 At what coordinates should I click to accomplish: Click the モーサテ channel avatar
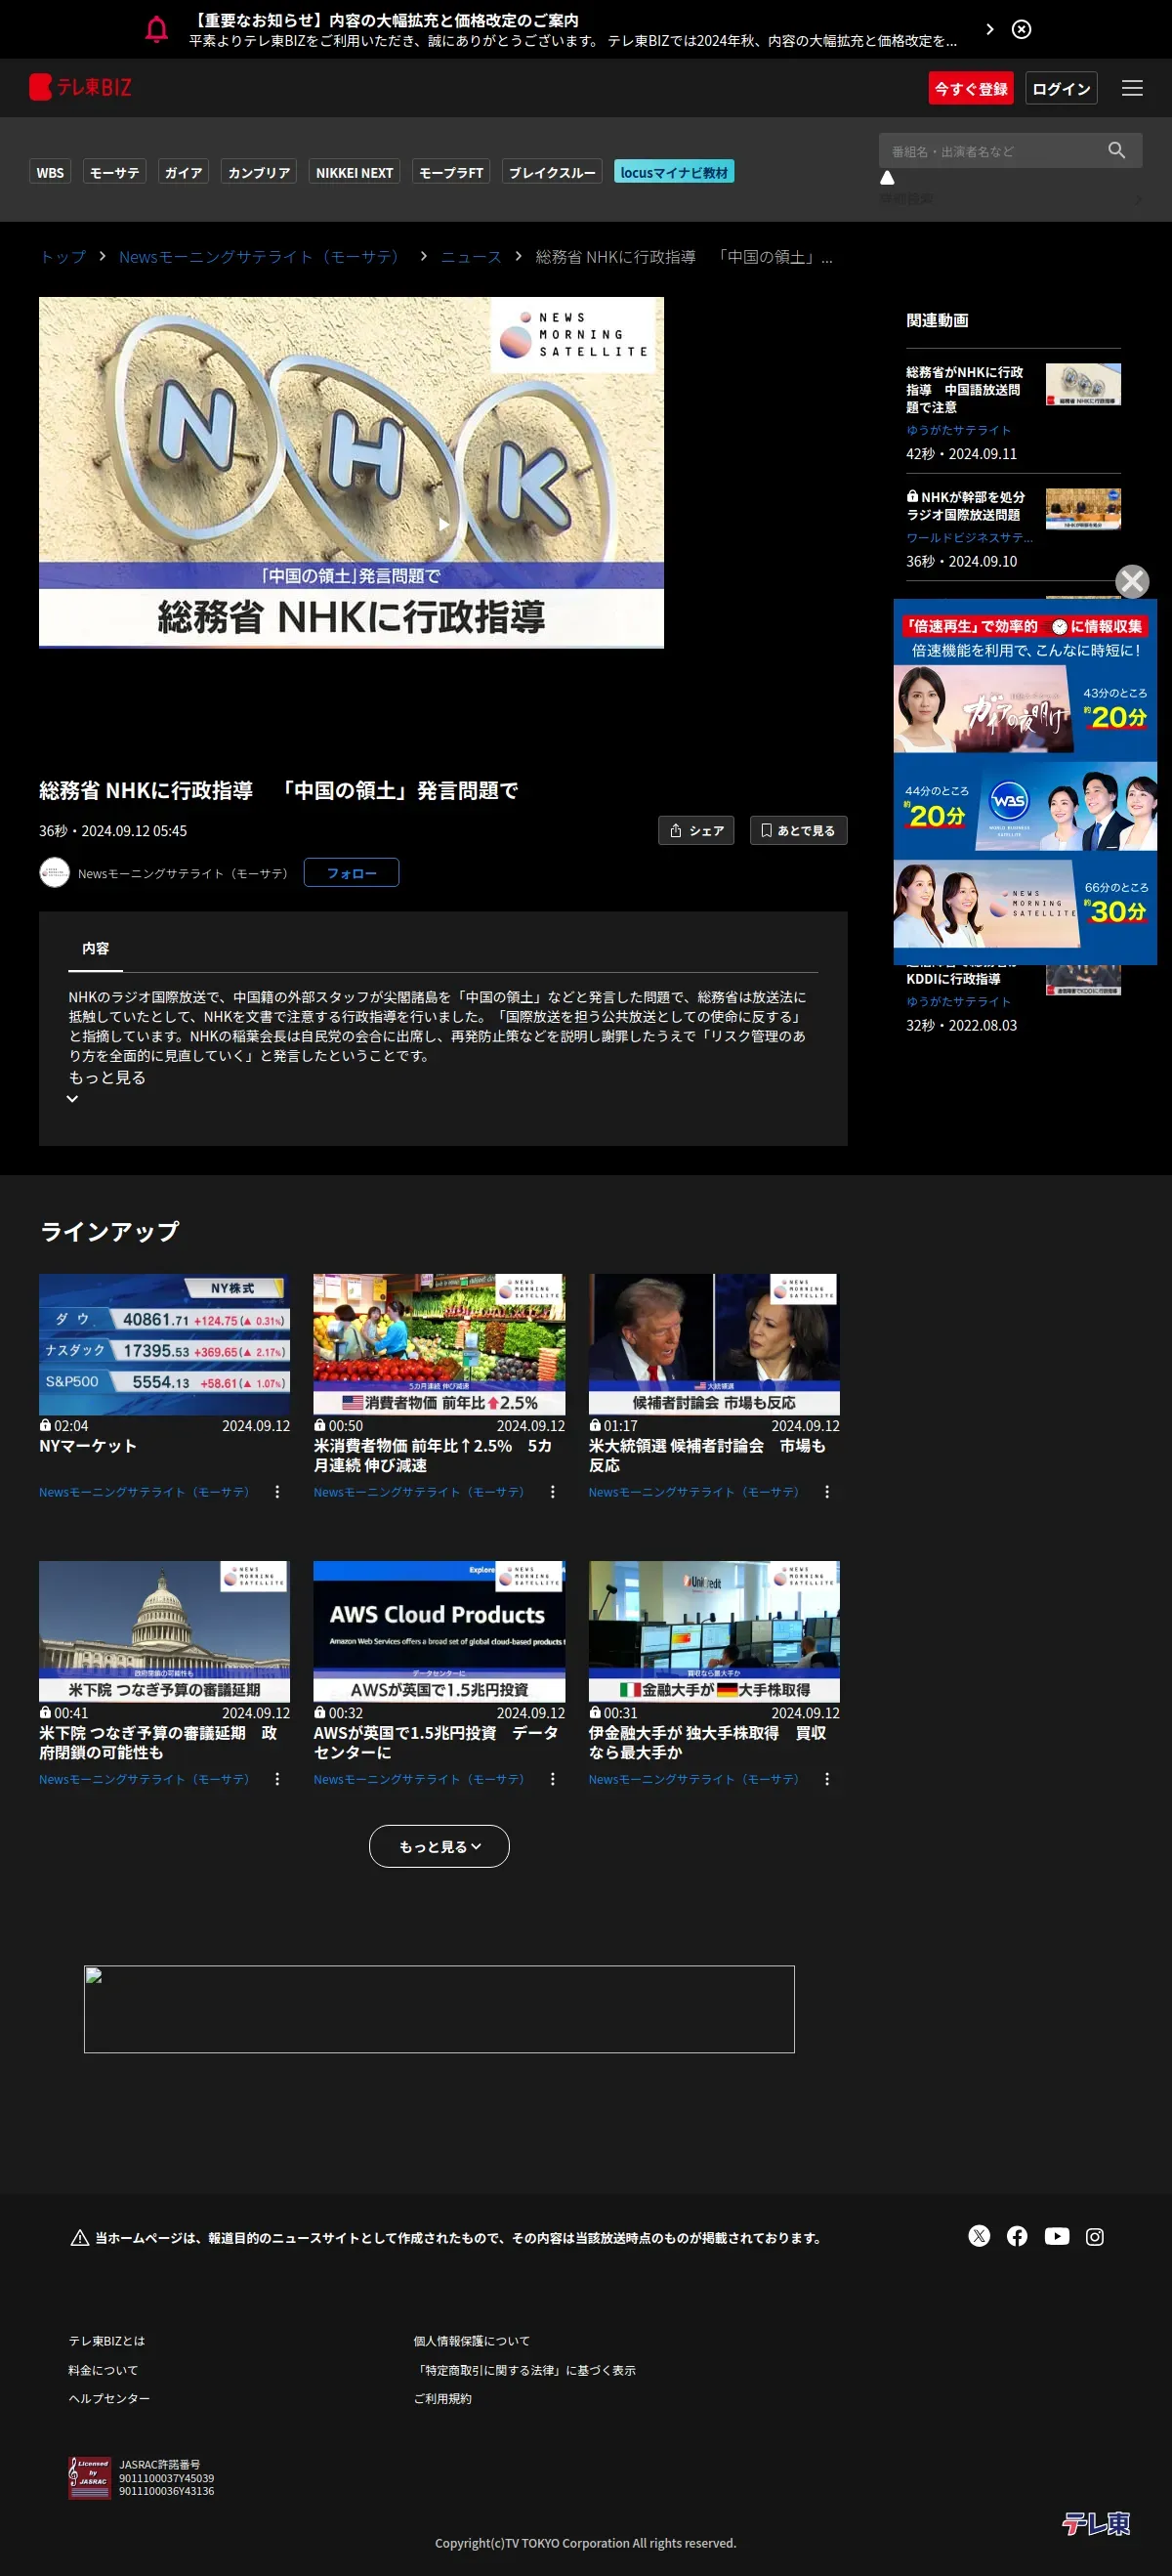54,872
